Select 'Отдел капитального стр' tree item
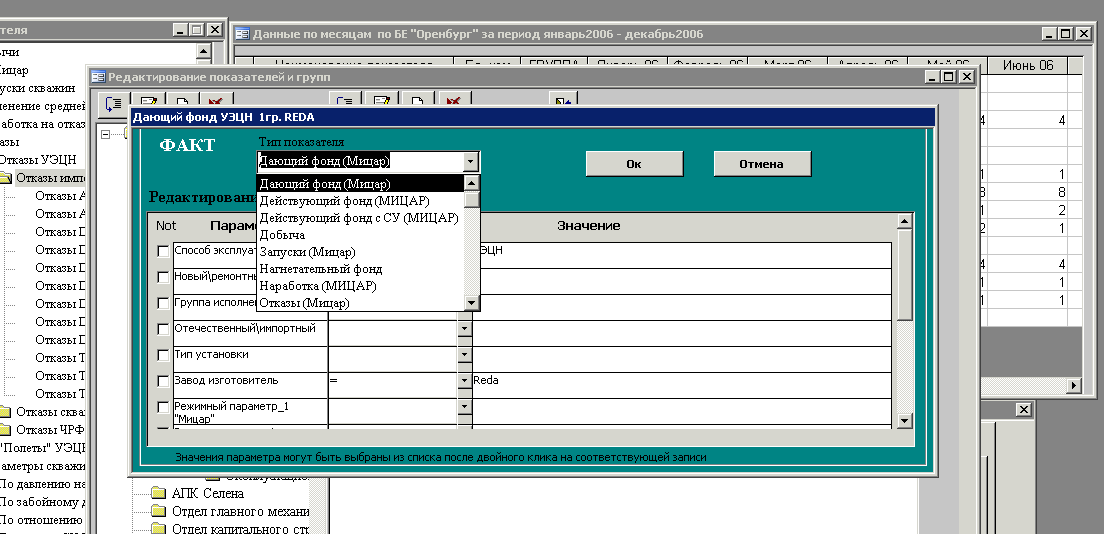The height and width of the screenshot is (534, 1104). pyautogui.click(x=240, y=528)
